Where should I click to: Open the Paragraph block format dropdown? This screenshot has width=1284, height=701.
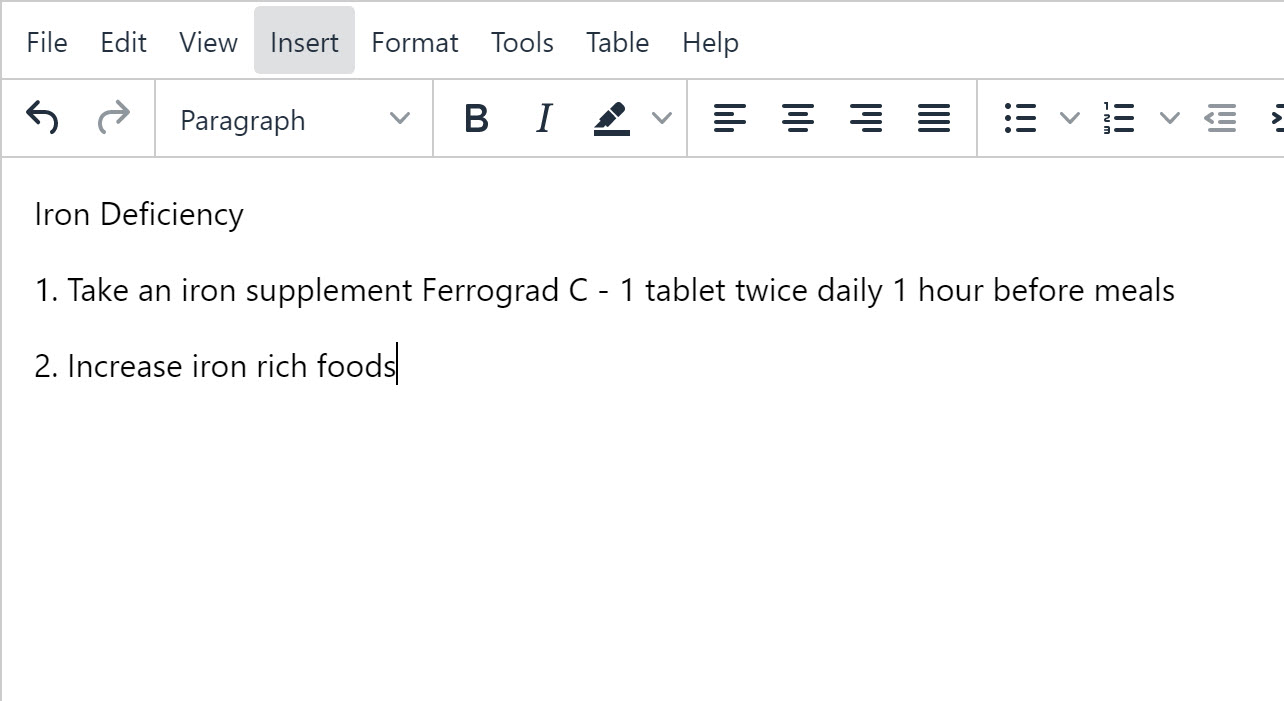click(x=294, y=119)
